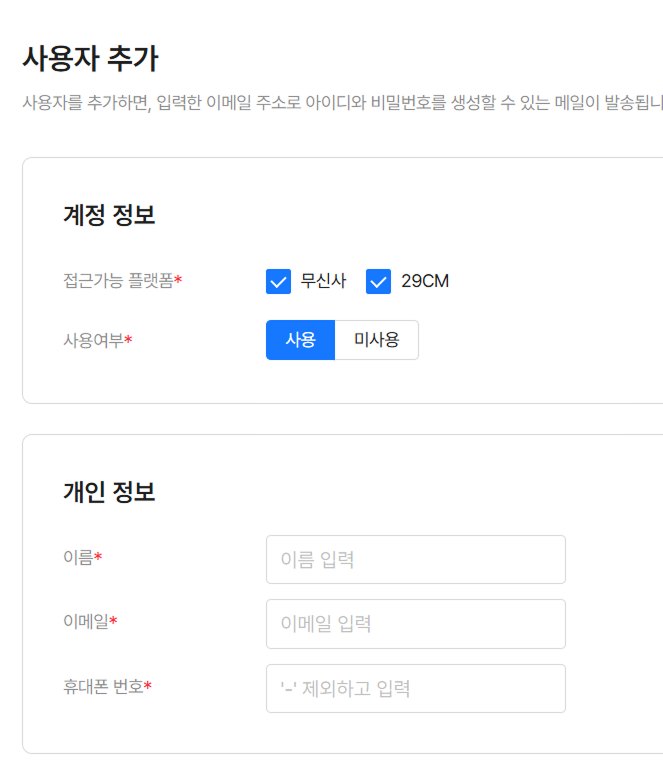Image resolution: width=663 pixels, height=776 pixels.
Task: Click the 이름 field label
Action: tap(78, 557)
